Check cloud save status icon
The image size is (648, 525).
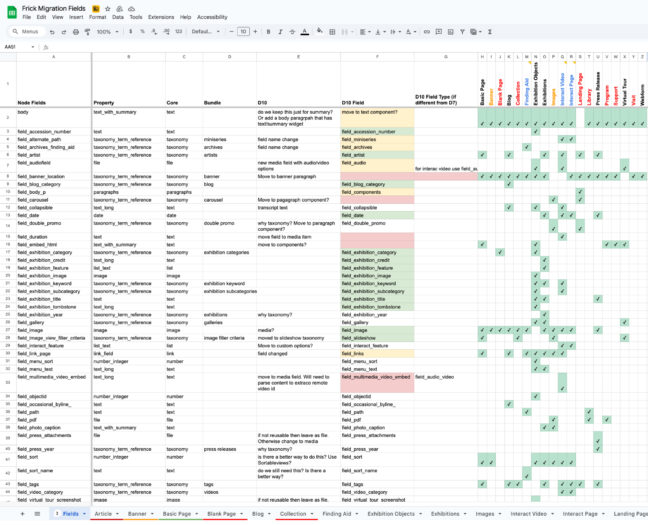coord(131,9)
